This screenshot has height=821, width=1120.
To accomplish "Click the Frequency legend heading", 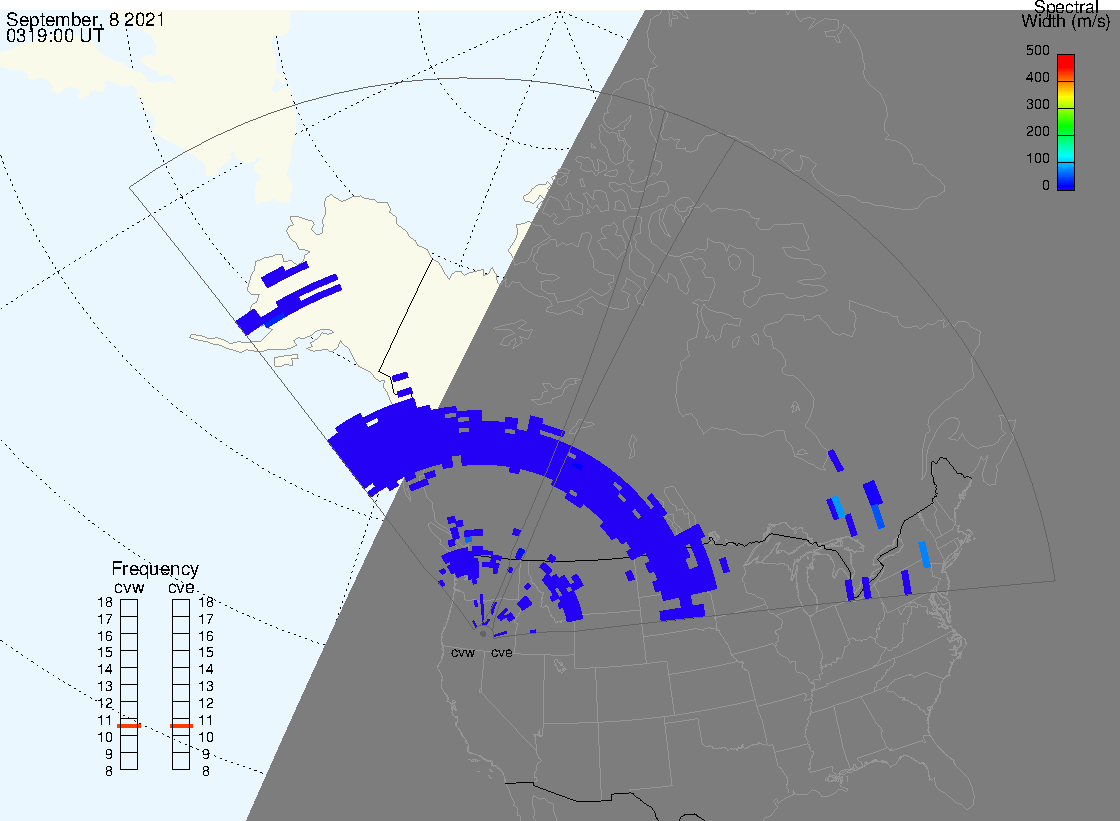I will click(155, 569).
